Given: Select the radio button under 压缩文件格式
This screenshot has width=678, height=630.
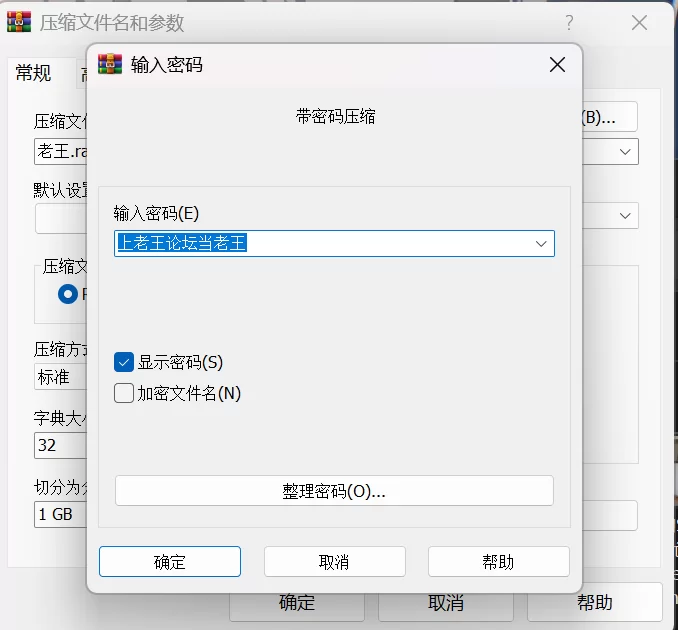Looking at the screenshot, I should 68,294.
